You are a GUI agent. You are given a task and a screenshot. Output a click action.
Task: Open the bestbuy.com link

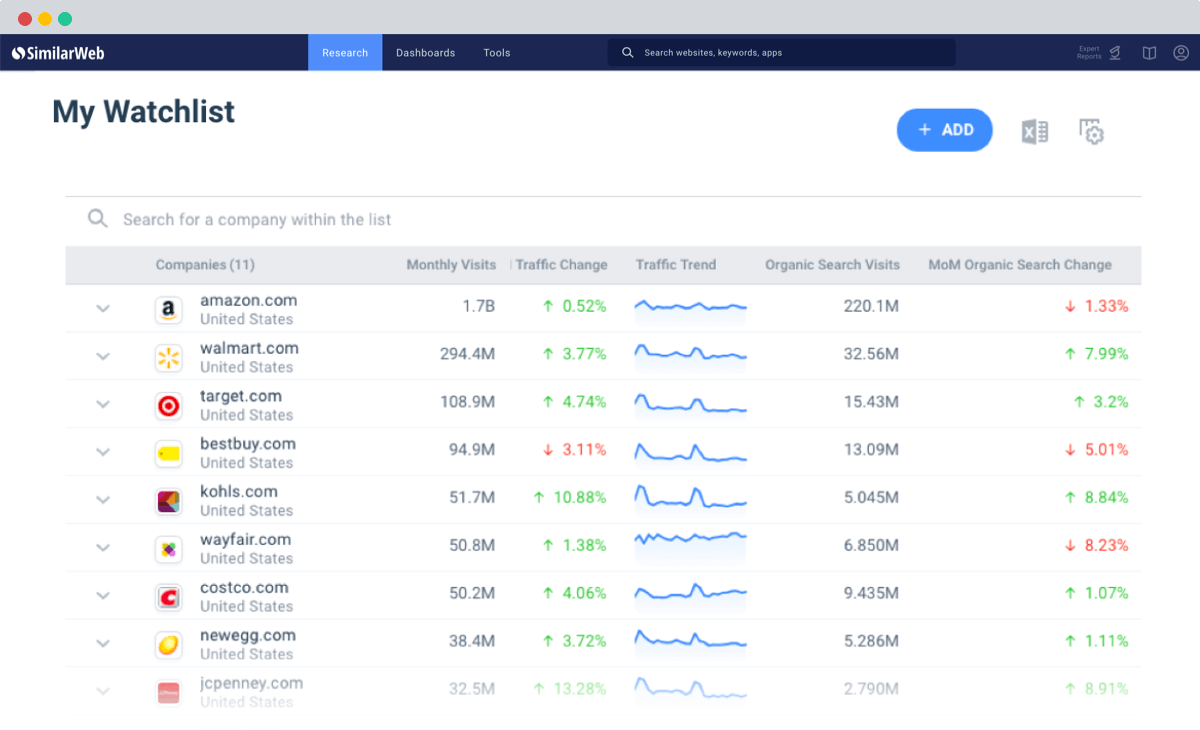pyautogui.click(x=248, y=444)
